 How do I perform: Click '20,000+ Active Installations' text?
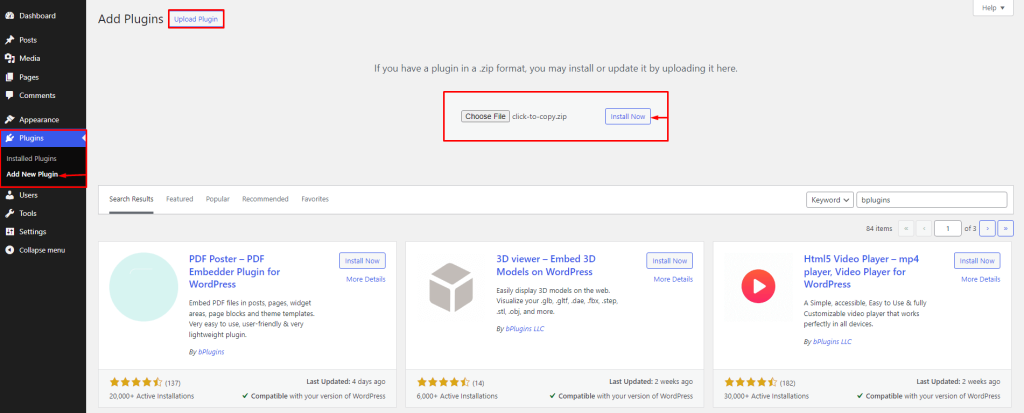point(152,396)
